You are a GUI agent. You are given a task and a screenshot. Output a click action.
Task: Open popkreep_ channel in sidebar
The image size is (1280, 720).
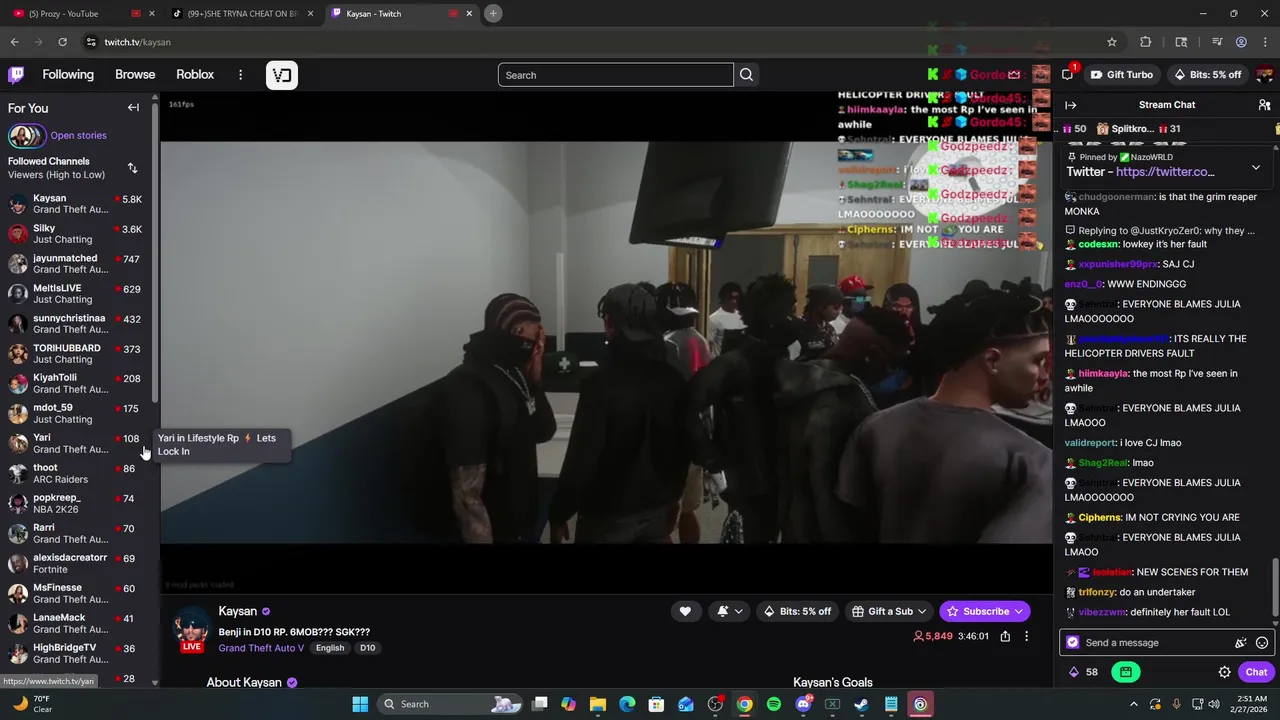click(76, 504)
